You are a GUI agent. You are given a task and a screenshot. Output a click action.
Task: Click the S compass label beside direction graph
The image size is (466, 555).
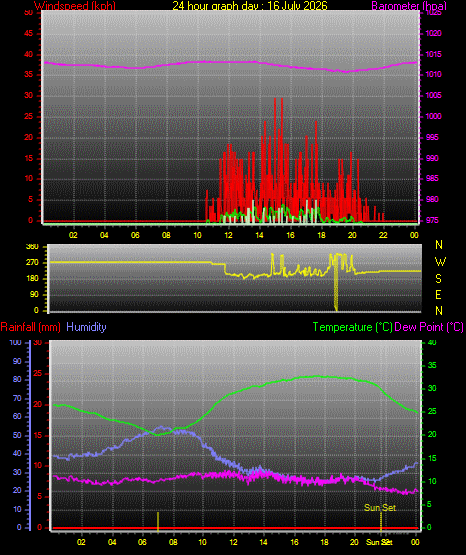[x=438, y=279]
